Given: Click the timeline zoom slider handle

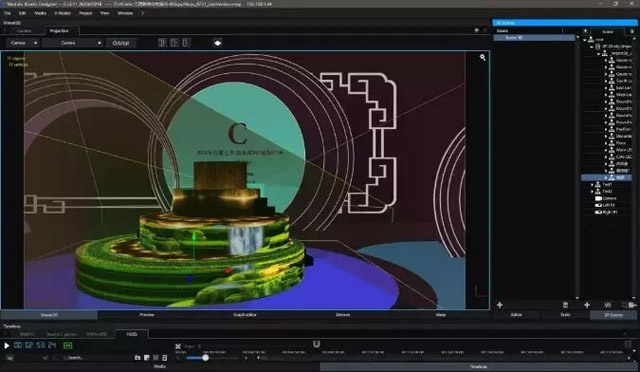Looking at the screenshot, I should pyautogui.click(x=205, y=358).
